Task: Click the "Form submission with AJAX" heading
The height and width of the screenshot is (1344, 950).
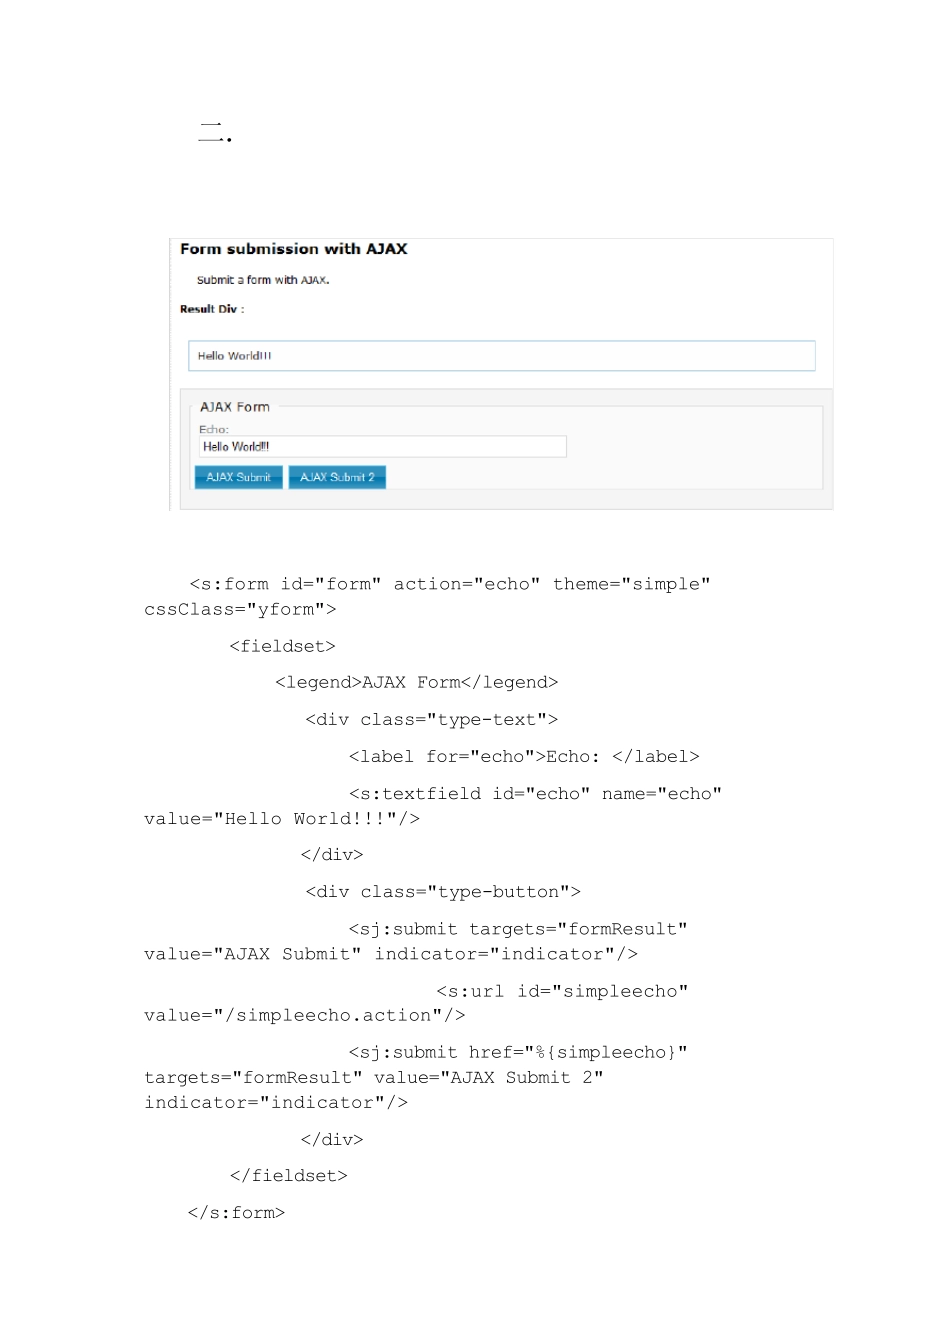Action: pos(293,249)
